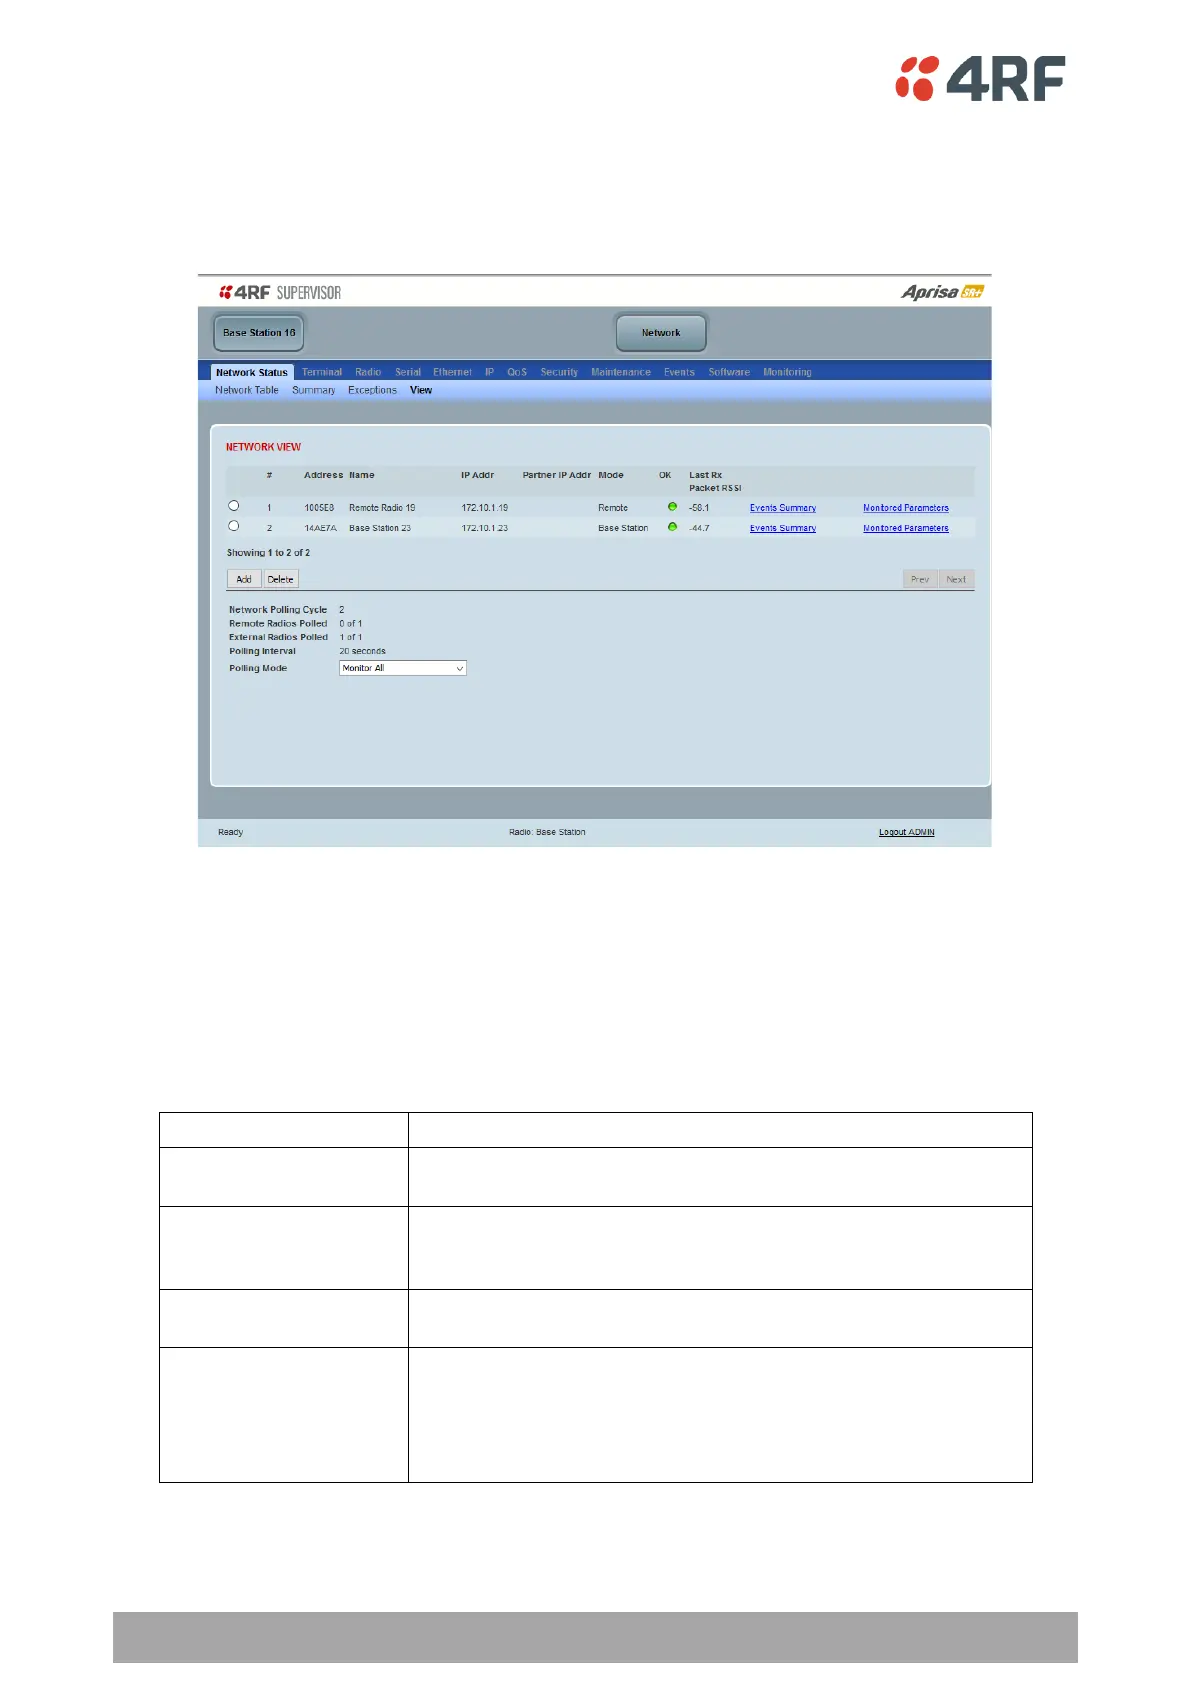
Task: Open the Network Status tab
Action: tap(252, 372)
